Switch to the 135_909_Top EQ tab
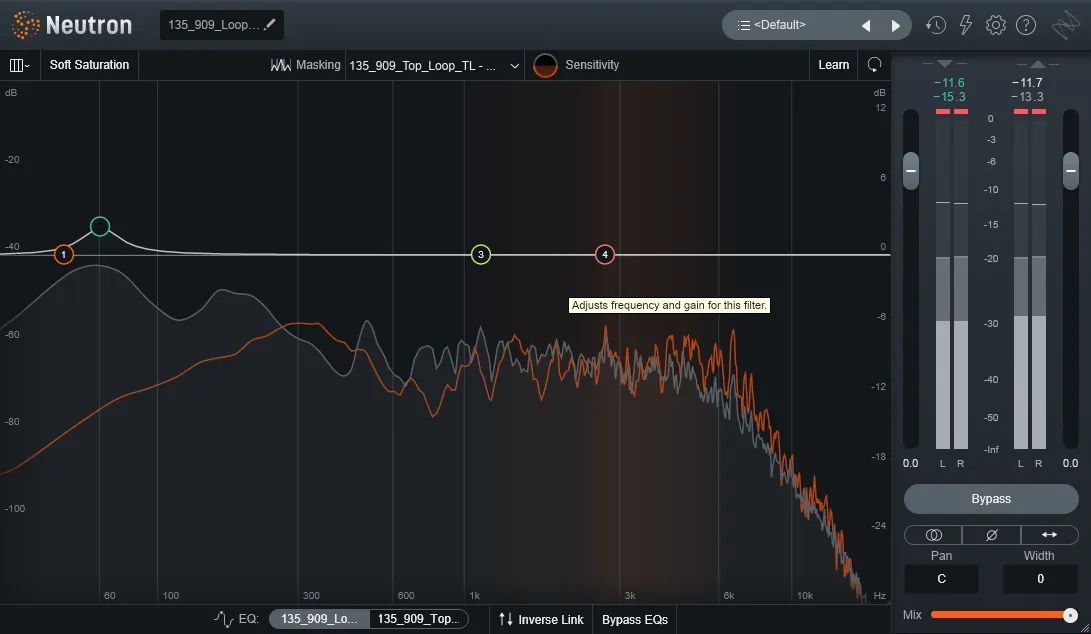1091x634 pixels. 418,619
